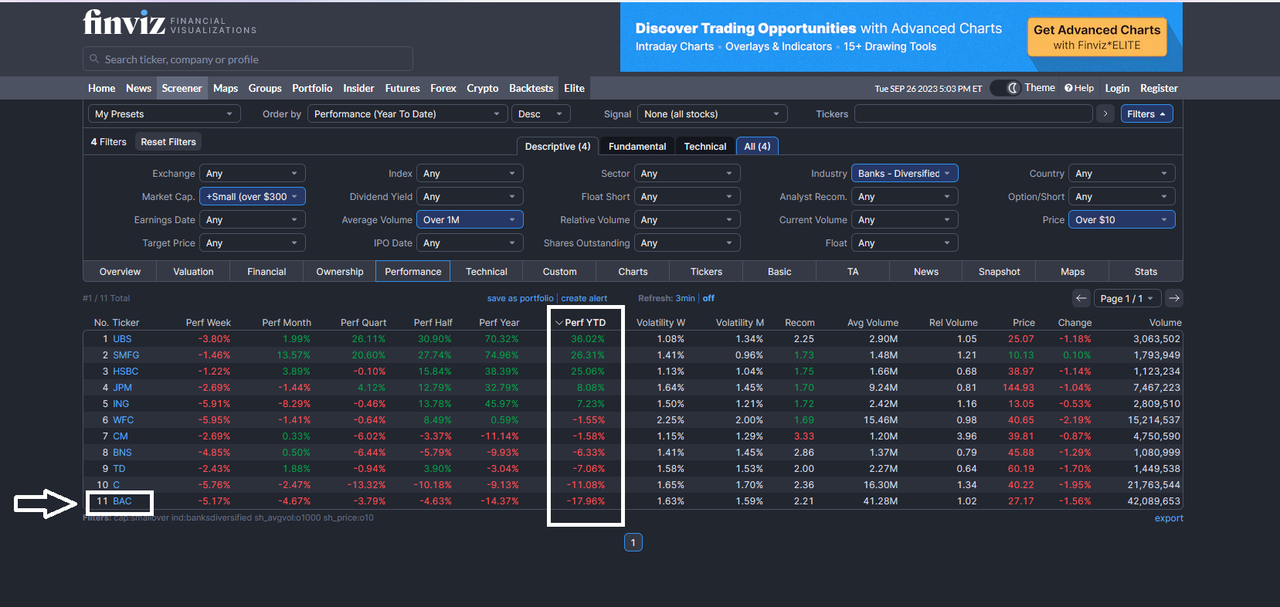Click save as portfolio link
The image size is (1280, 607).
pyautogui.click(x=520, y=298)
